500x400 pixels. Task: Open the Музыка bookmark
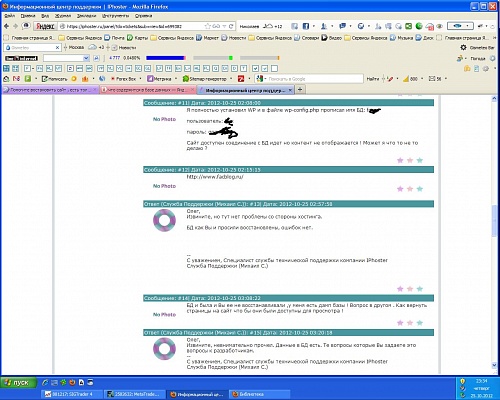pos(401,38)
